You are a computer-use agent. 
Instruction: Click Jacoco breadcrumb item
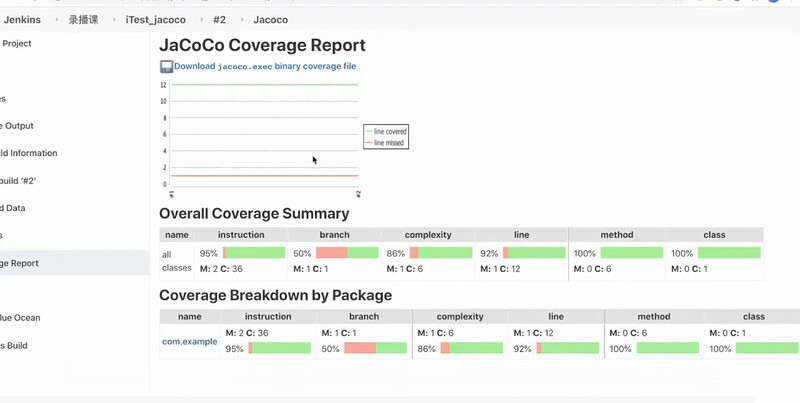click(270, 20)
